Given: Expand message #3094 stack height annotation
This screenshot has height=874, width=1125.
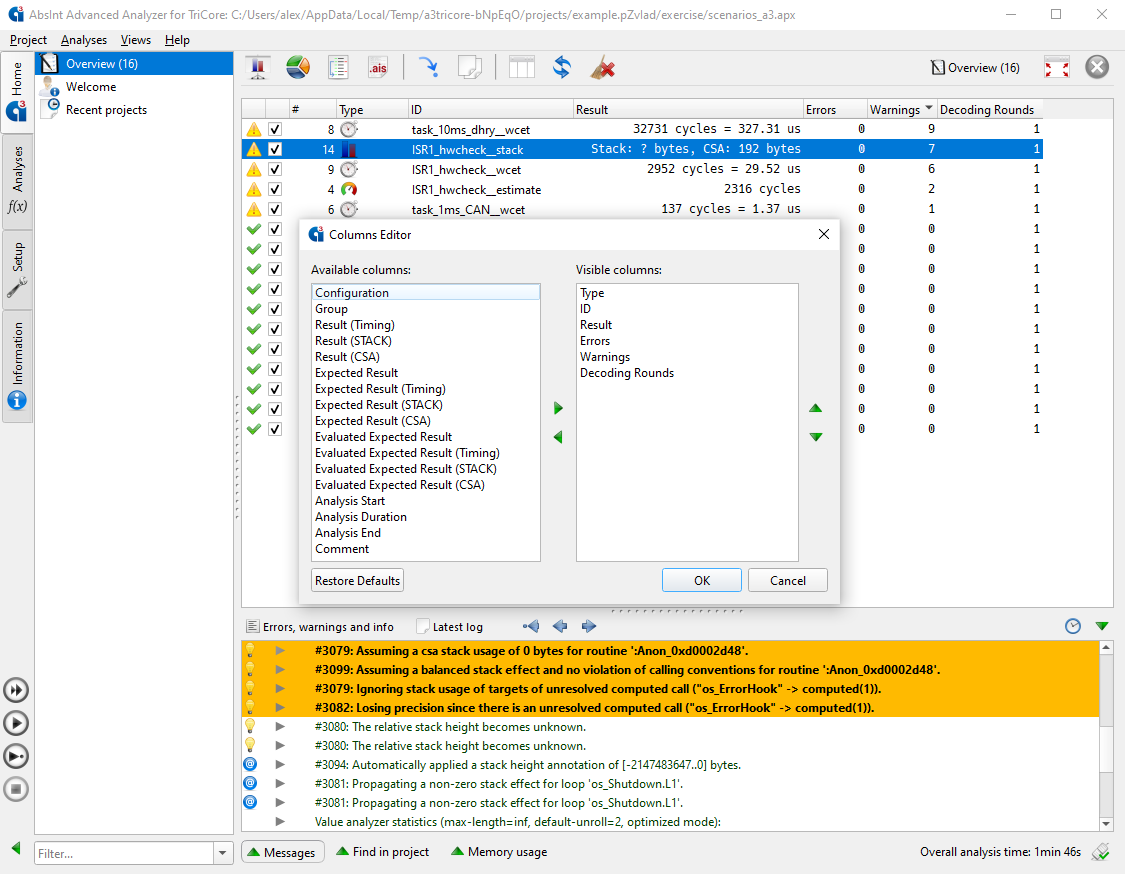Looking at the screenshot, I should point(281,765).
